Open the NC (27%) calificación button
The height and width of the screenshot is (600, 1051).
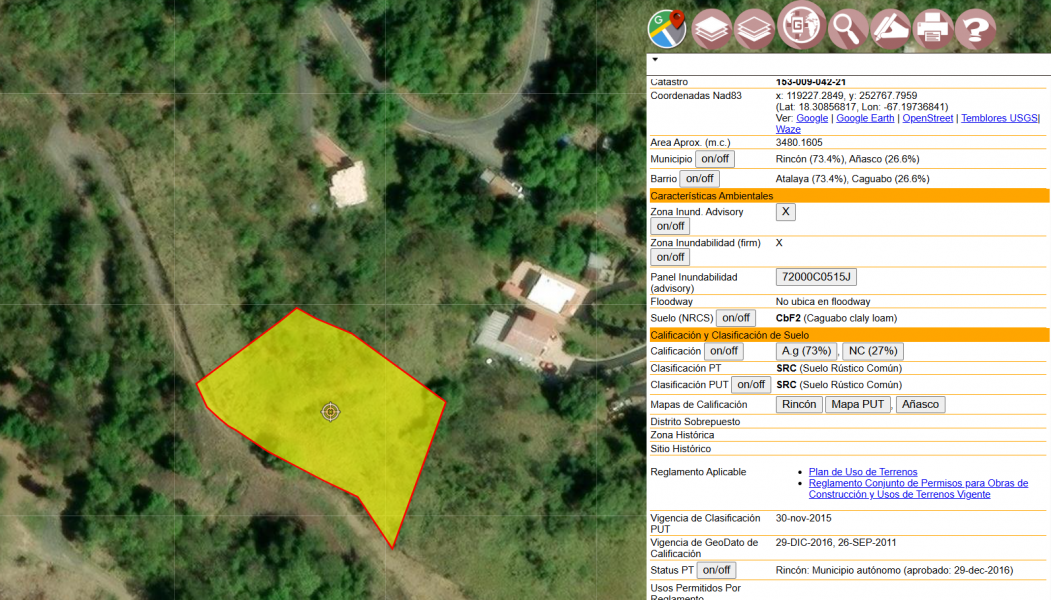coord(872,350)
